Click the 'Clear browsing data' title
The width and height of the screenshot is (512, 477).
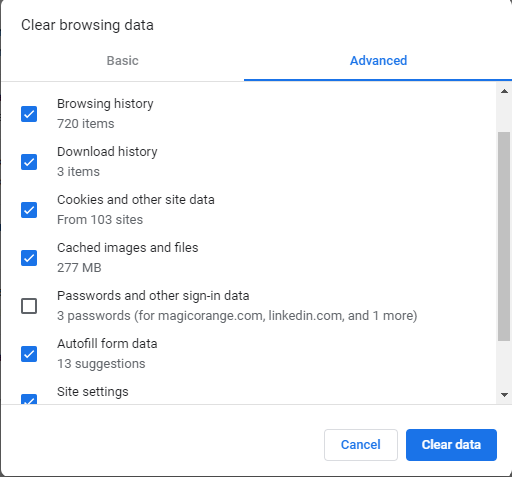coord(87,25)
